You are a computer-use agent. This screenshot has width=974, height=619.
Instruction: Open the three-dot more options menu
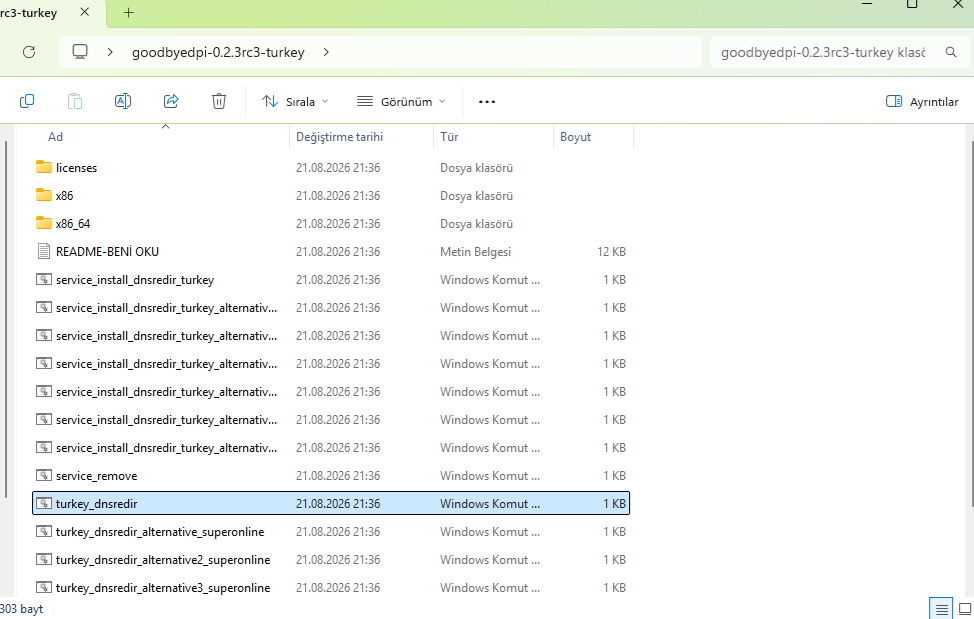487,101
